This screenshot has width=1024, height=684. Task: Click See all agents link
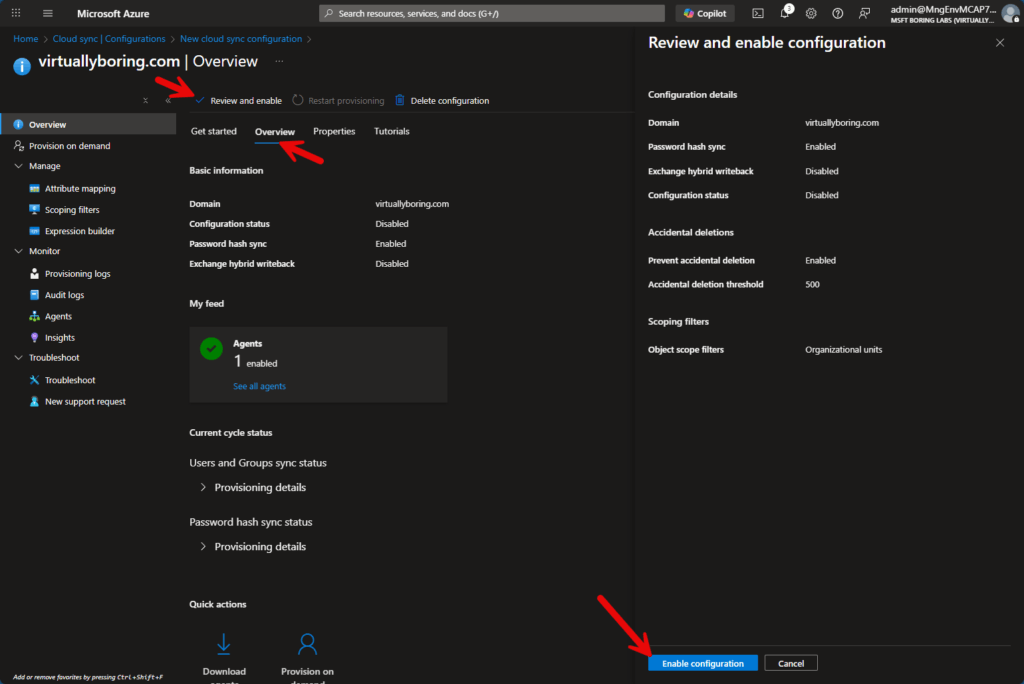click(259, 386)
